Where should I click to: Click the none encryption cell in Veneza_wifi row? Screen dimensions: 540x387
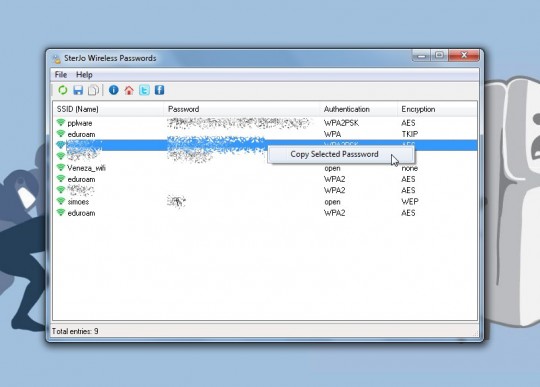pos(409,168)
